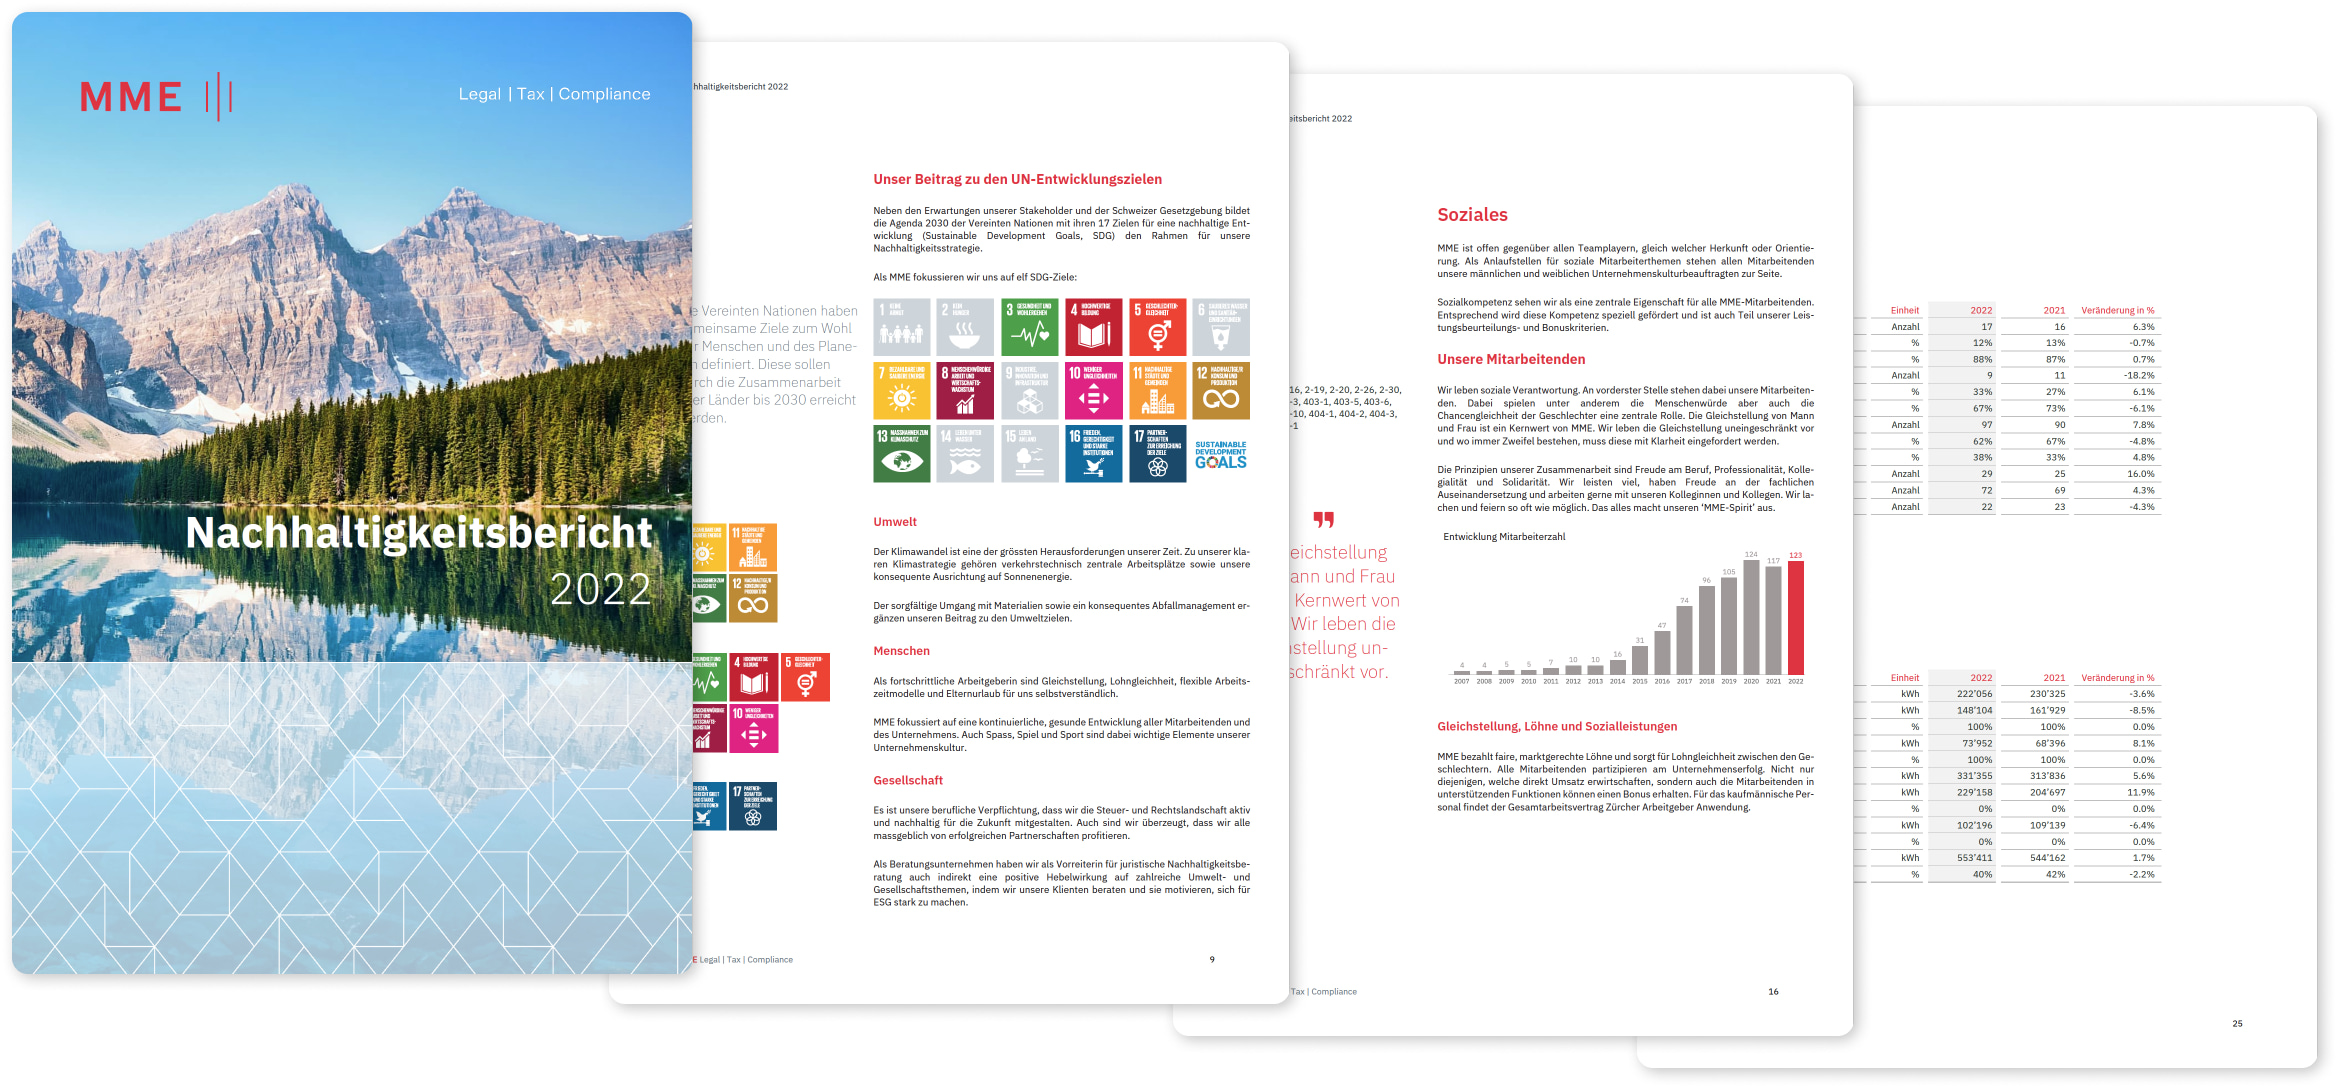The width and height of the screenshot is (2338, 1088).
Task: Click the Soziales page title
Action: pyautogui.click(x=1472, y=215)
